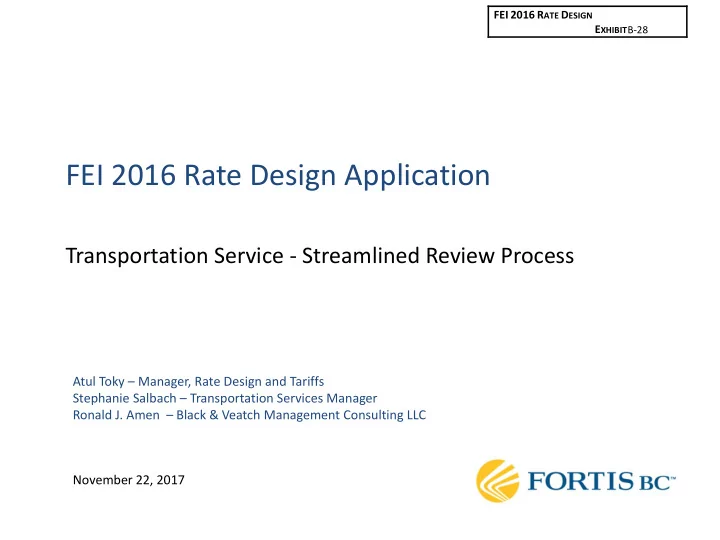Screen dimensions: 720x540
Task: Select the "Exhibit B-28" label
Action: (x=621, y=29)
